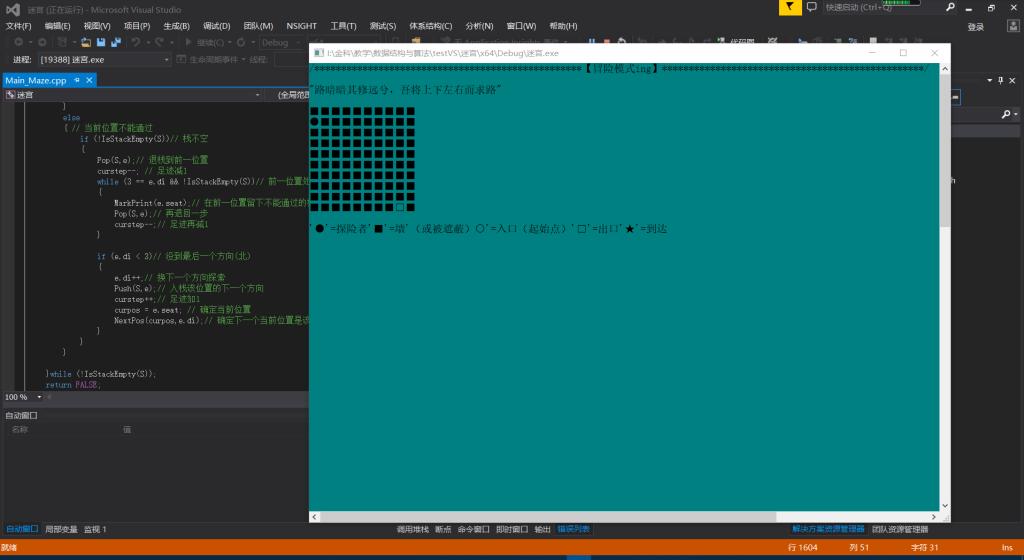Open the 调试(D) menu

tap(216, 26)
